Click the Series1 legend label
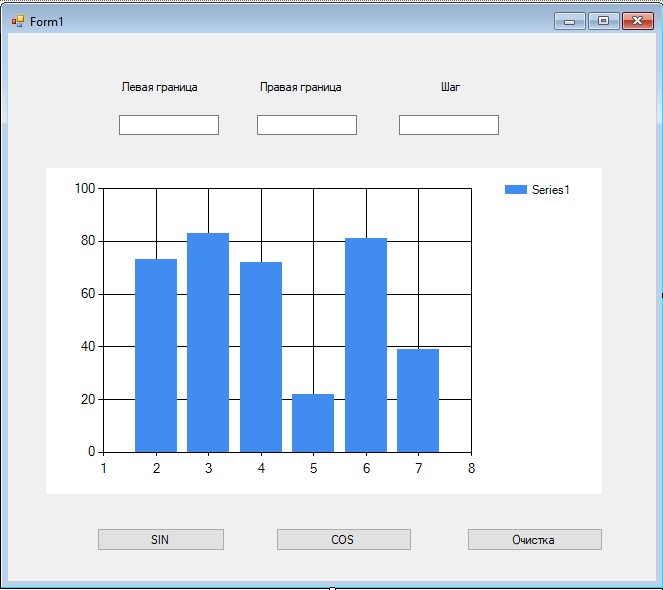 coord(551,190)
